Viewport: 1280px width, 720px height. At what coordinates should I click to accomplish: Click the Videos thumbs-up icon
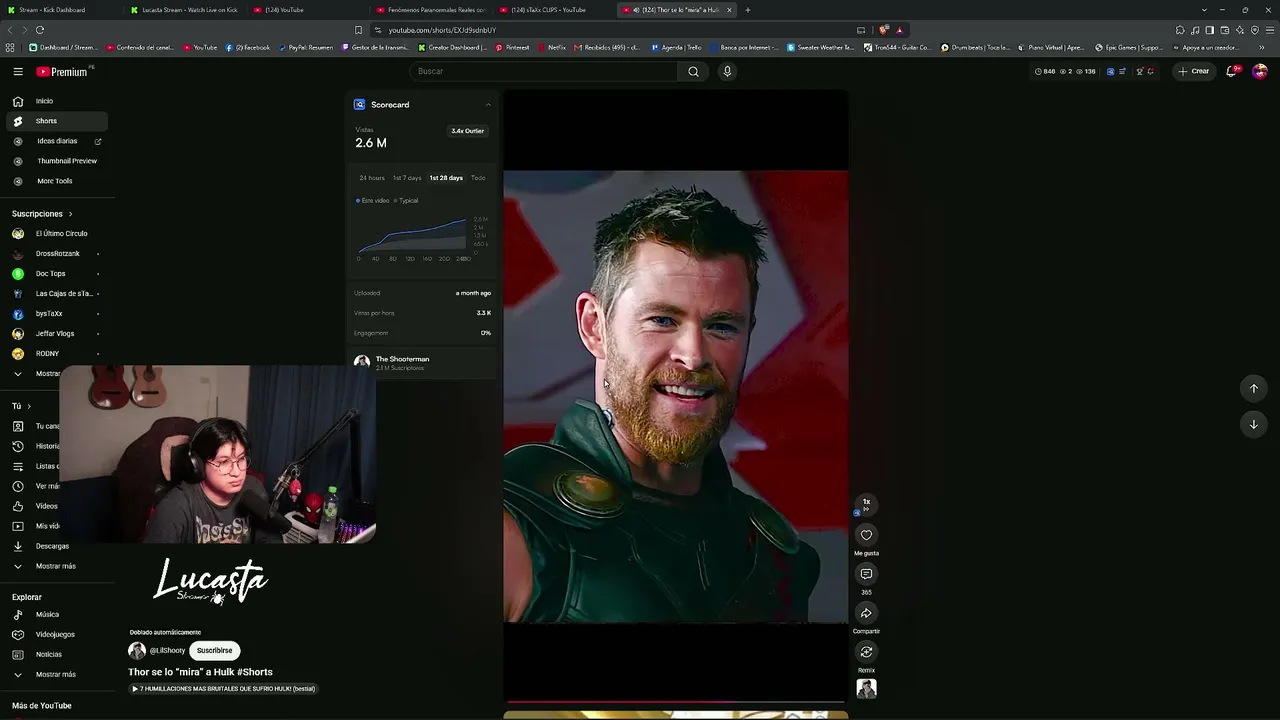coord(18,506)
